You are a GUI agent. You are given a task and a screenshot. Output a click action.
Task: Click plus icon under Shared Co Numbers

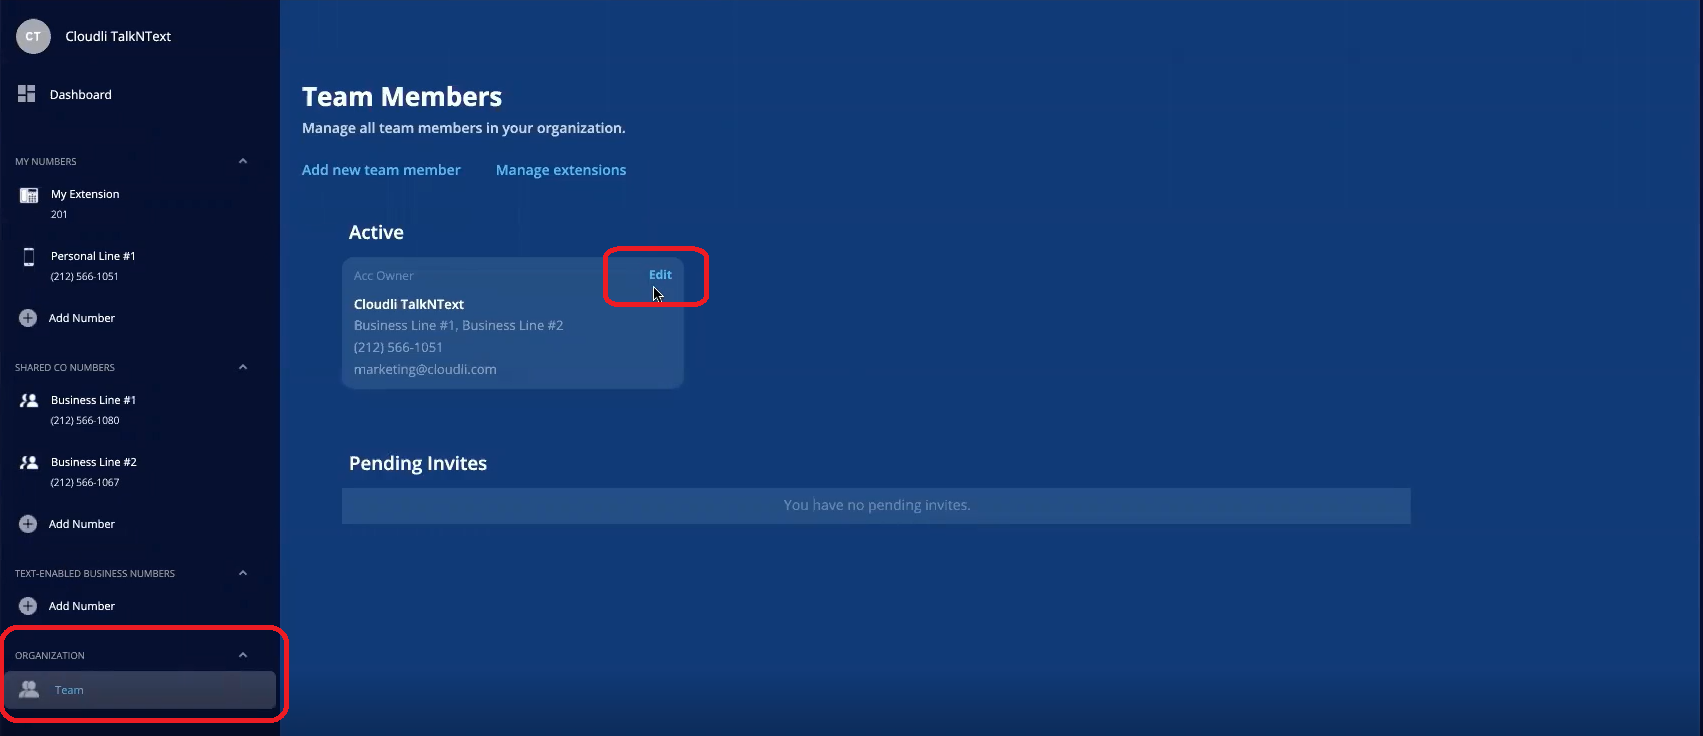tap(28, 524)
